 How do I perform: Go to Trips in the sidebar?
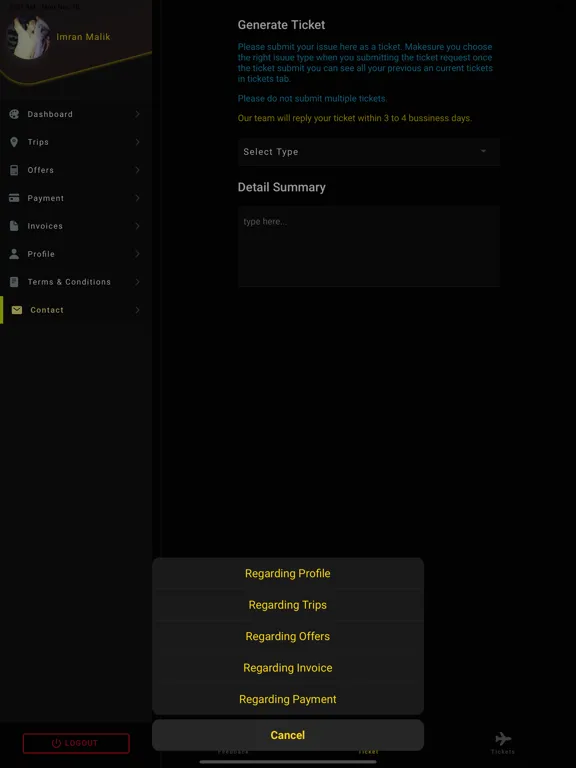point(76,142)
